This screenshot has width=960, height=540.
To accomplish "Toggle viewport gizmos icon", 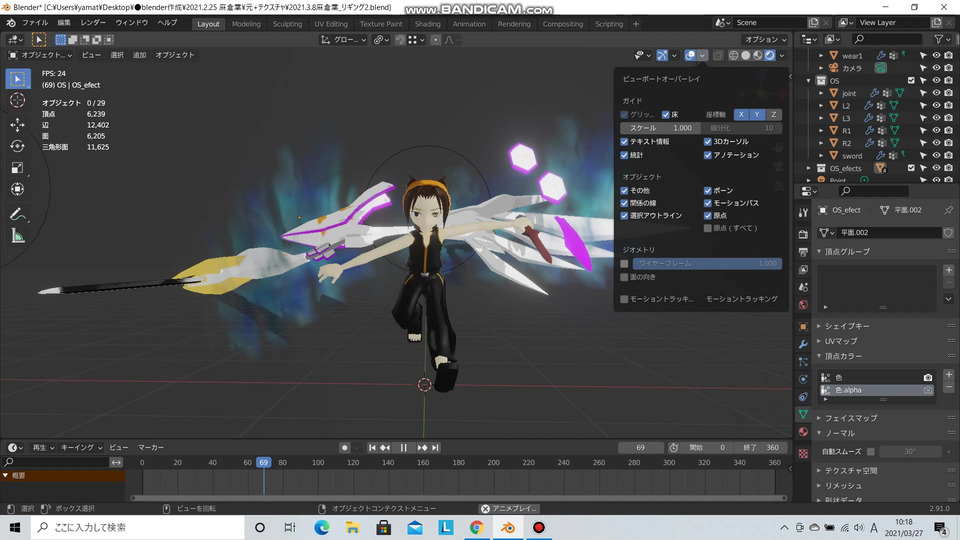I will point(662,55).
